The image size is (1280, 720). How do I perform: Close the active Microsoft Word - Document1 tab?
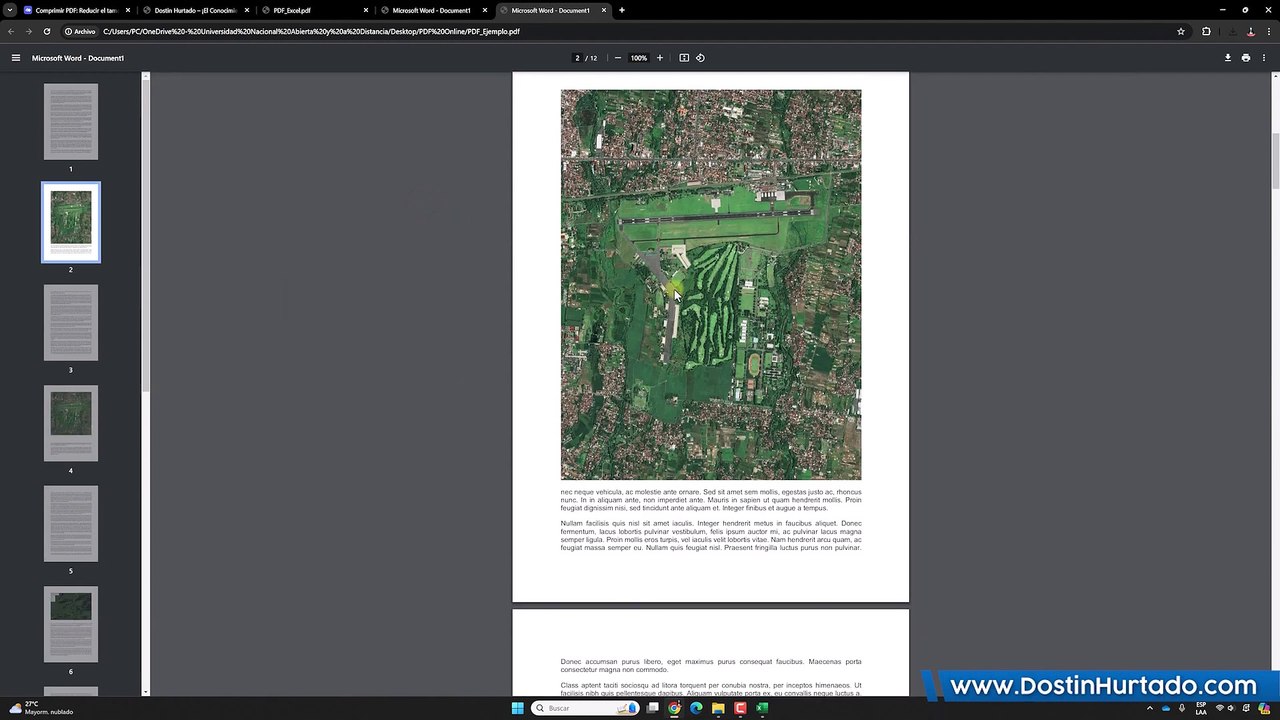[604, 10]
